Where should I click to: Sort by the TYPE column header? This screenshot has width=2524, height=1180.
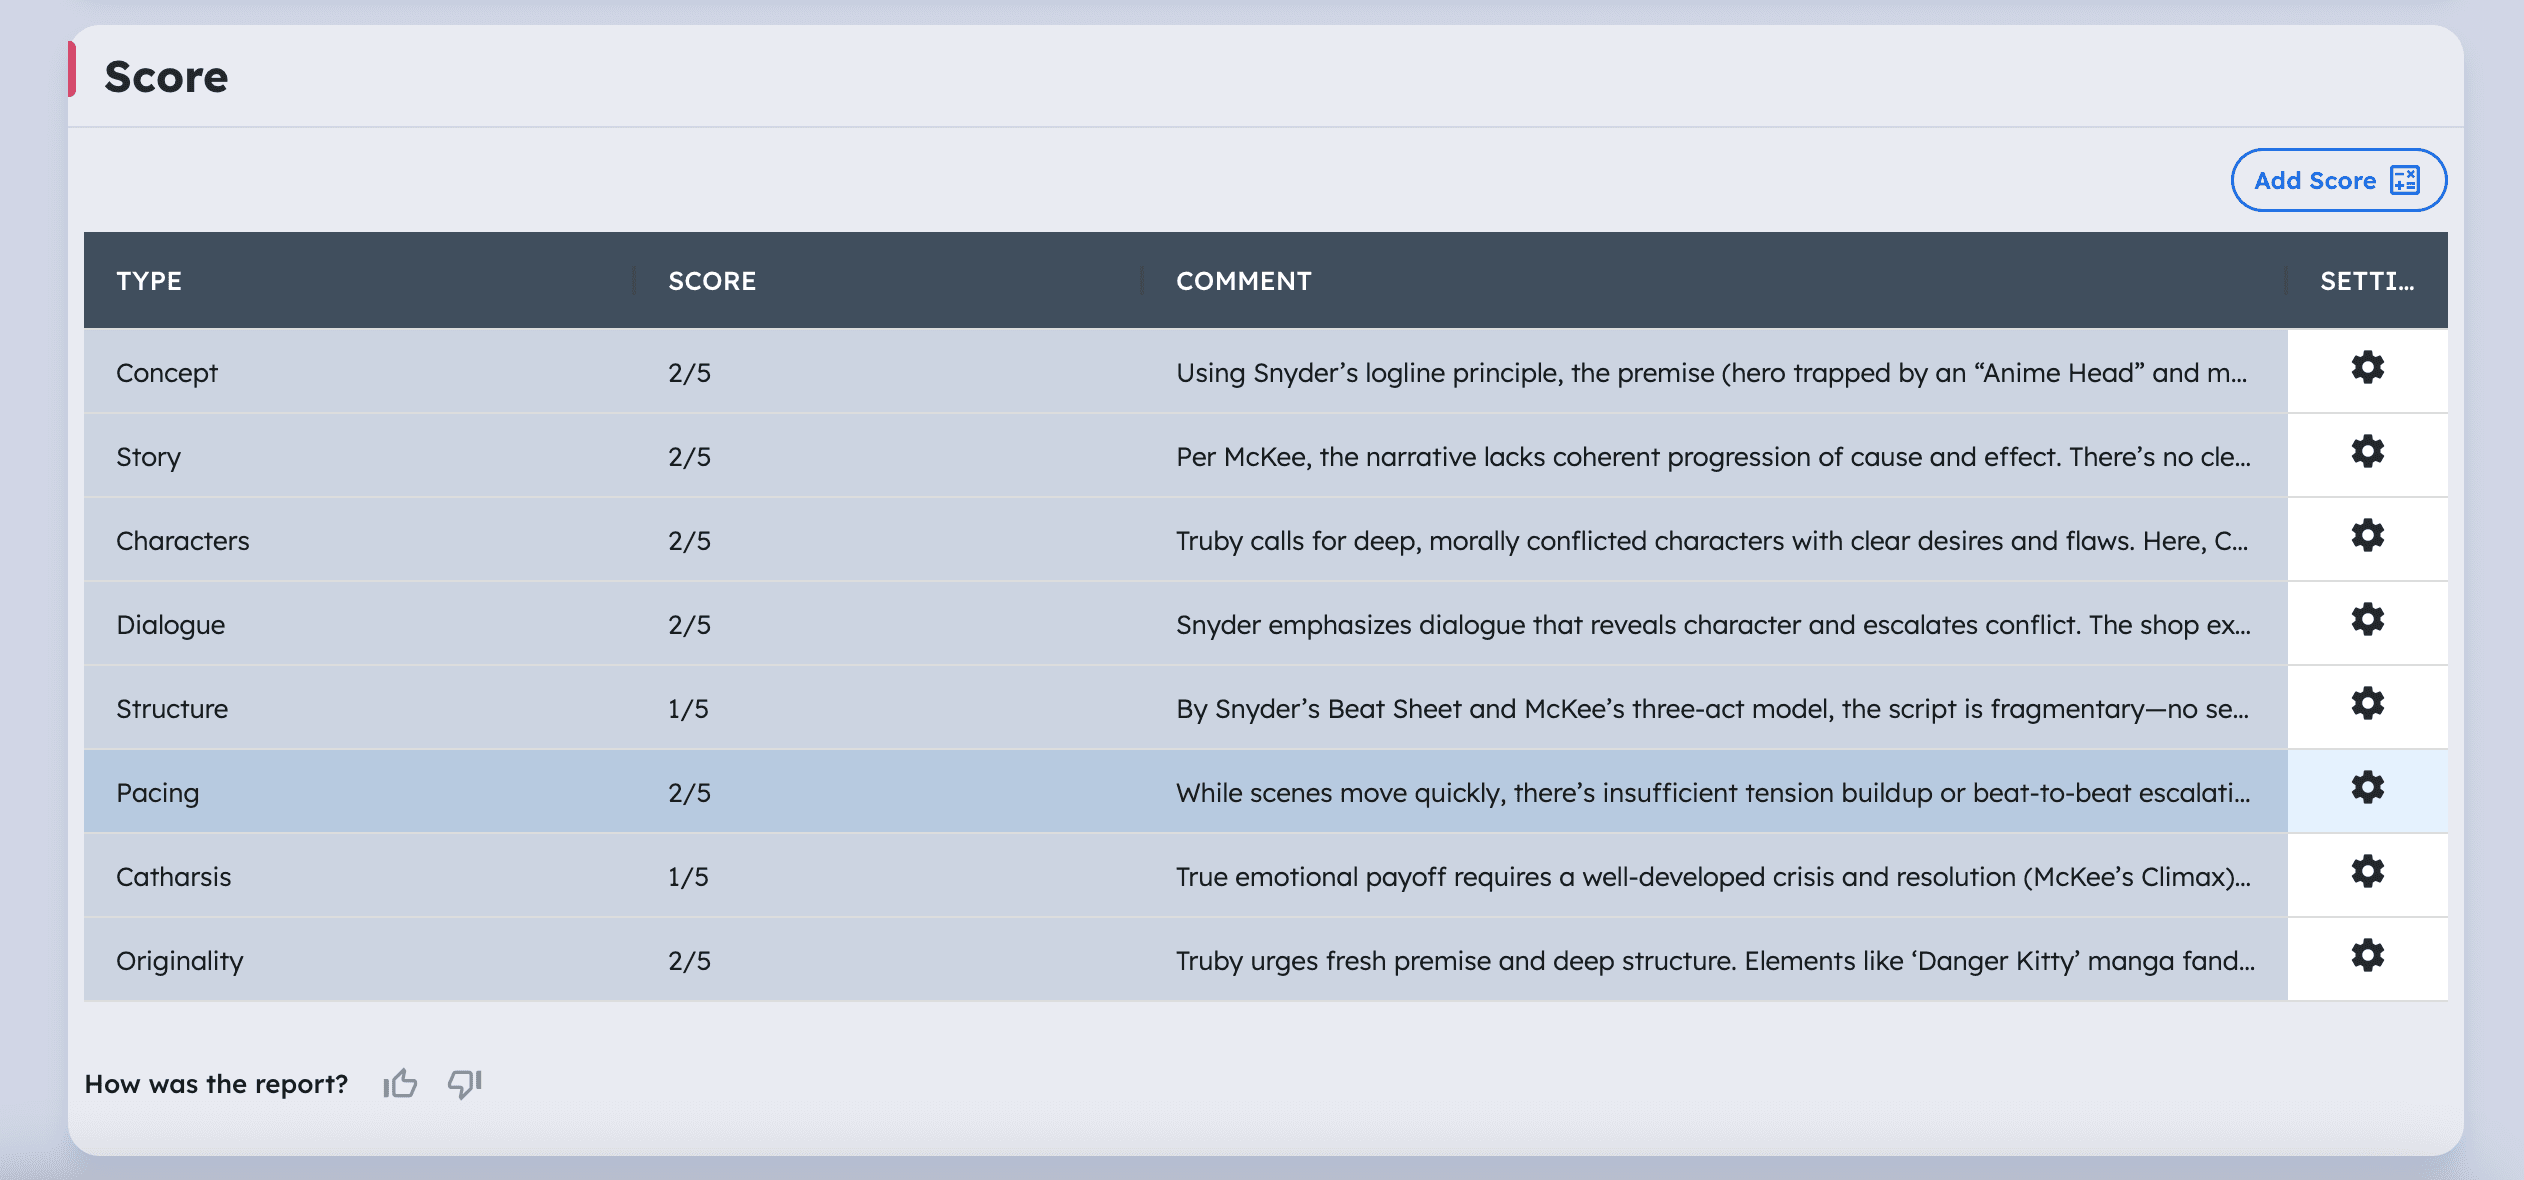(149, 281)
